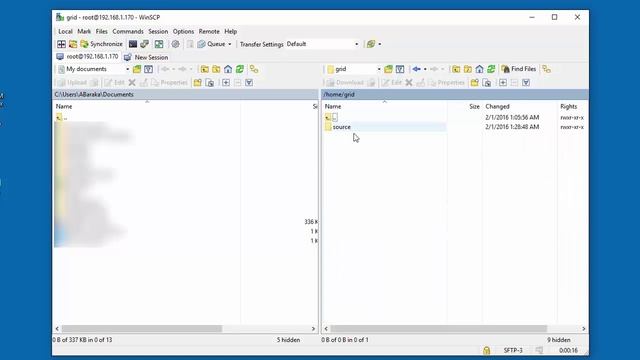Click the transfer settings presets icon
640x360 pixels.
[371, 44]
